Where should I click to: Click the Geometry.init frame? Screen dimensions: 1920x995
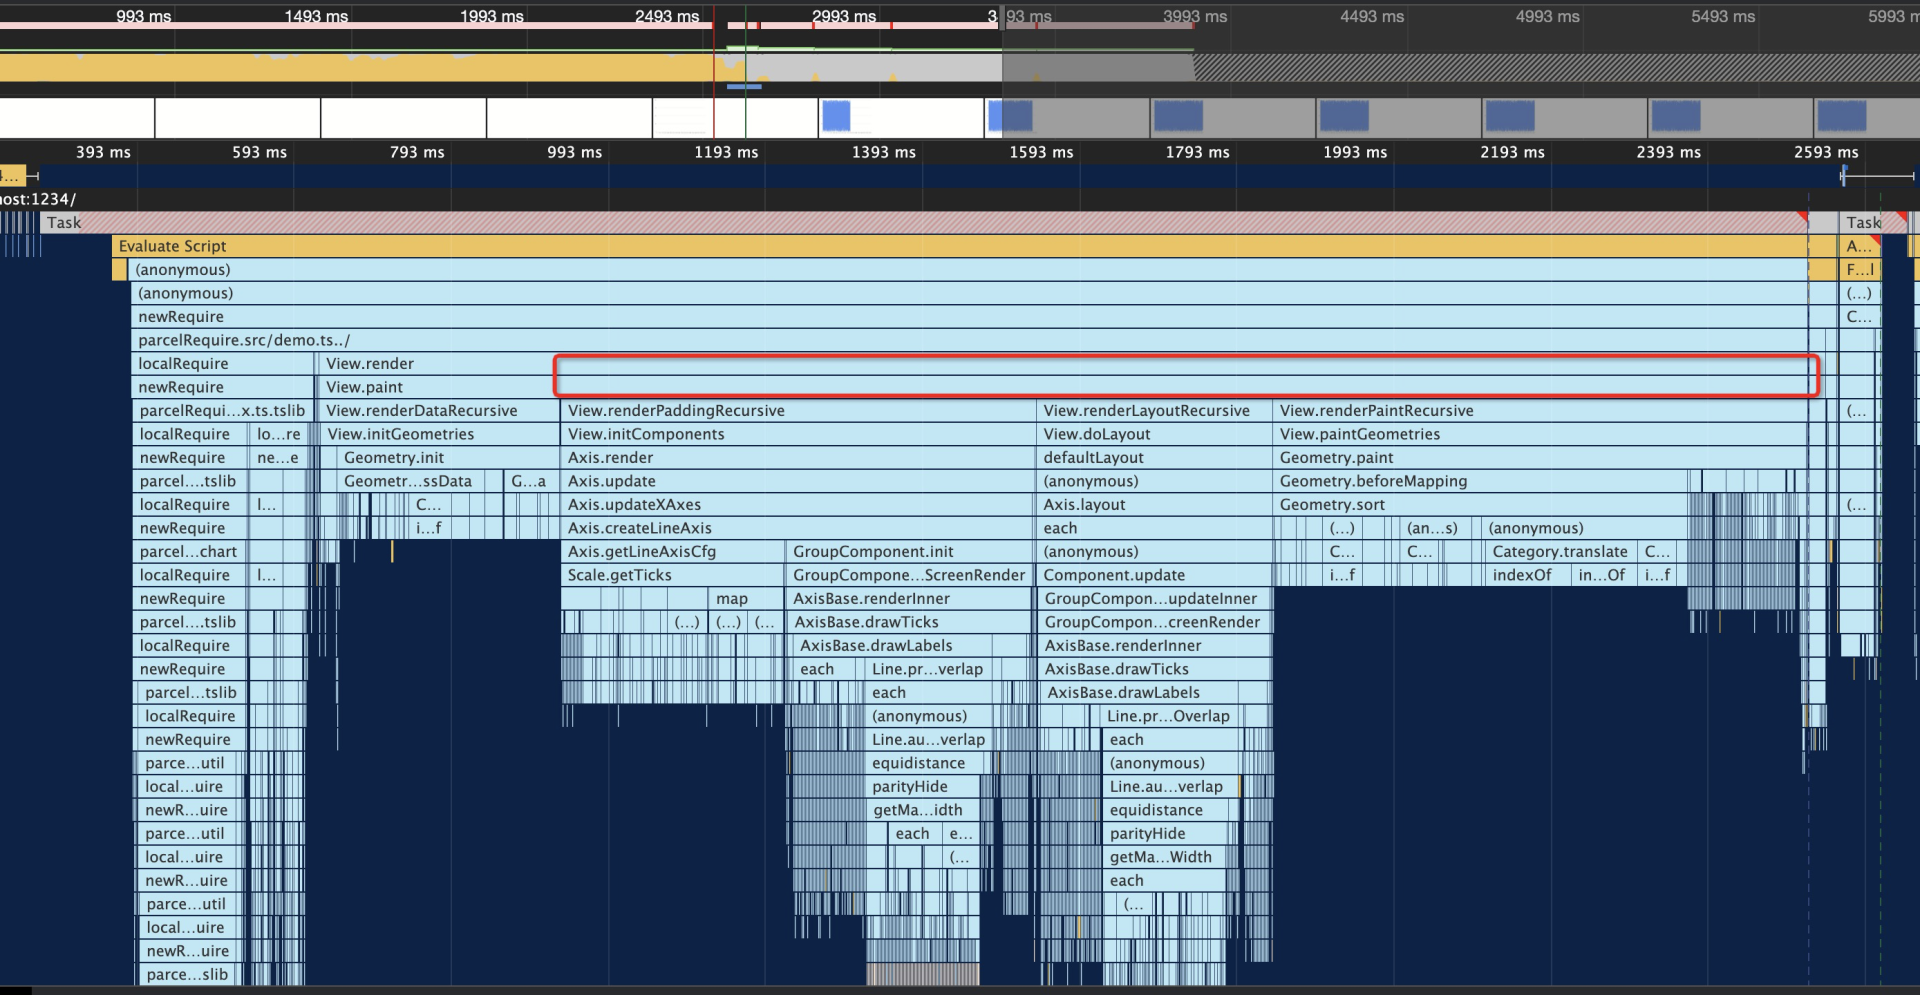[446, 458]
